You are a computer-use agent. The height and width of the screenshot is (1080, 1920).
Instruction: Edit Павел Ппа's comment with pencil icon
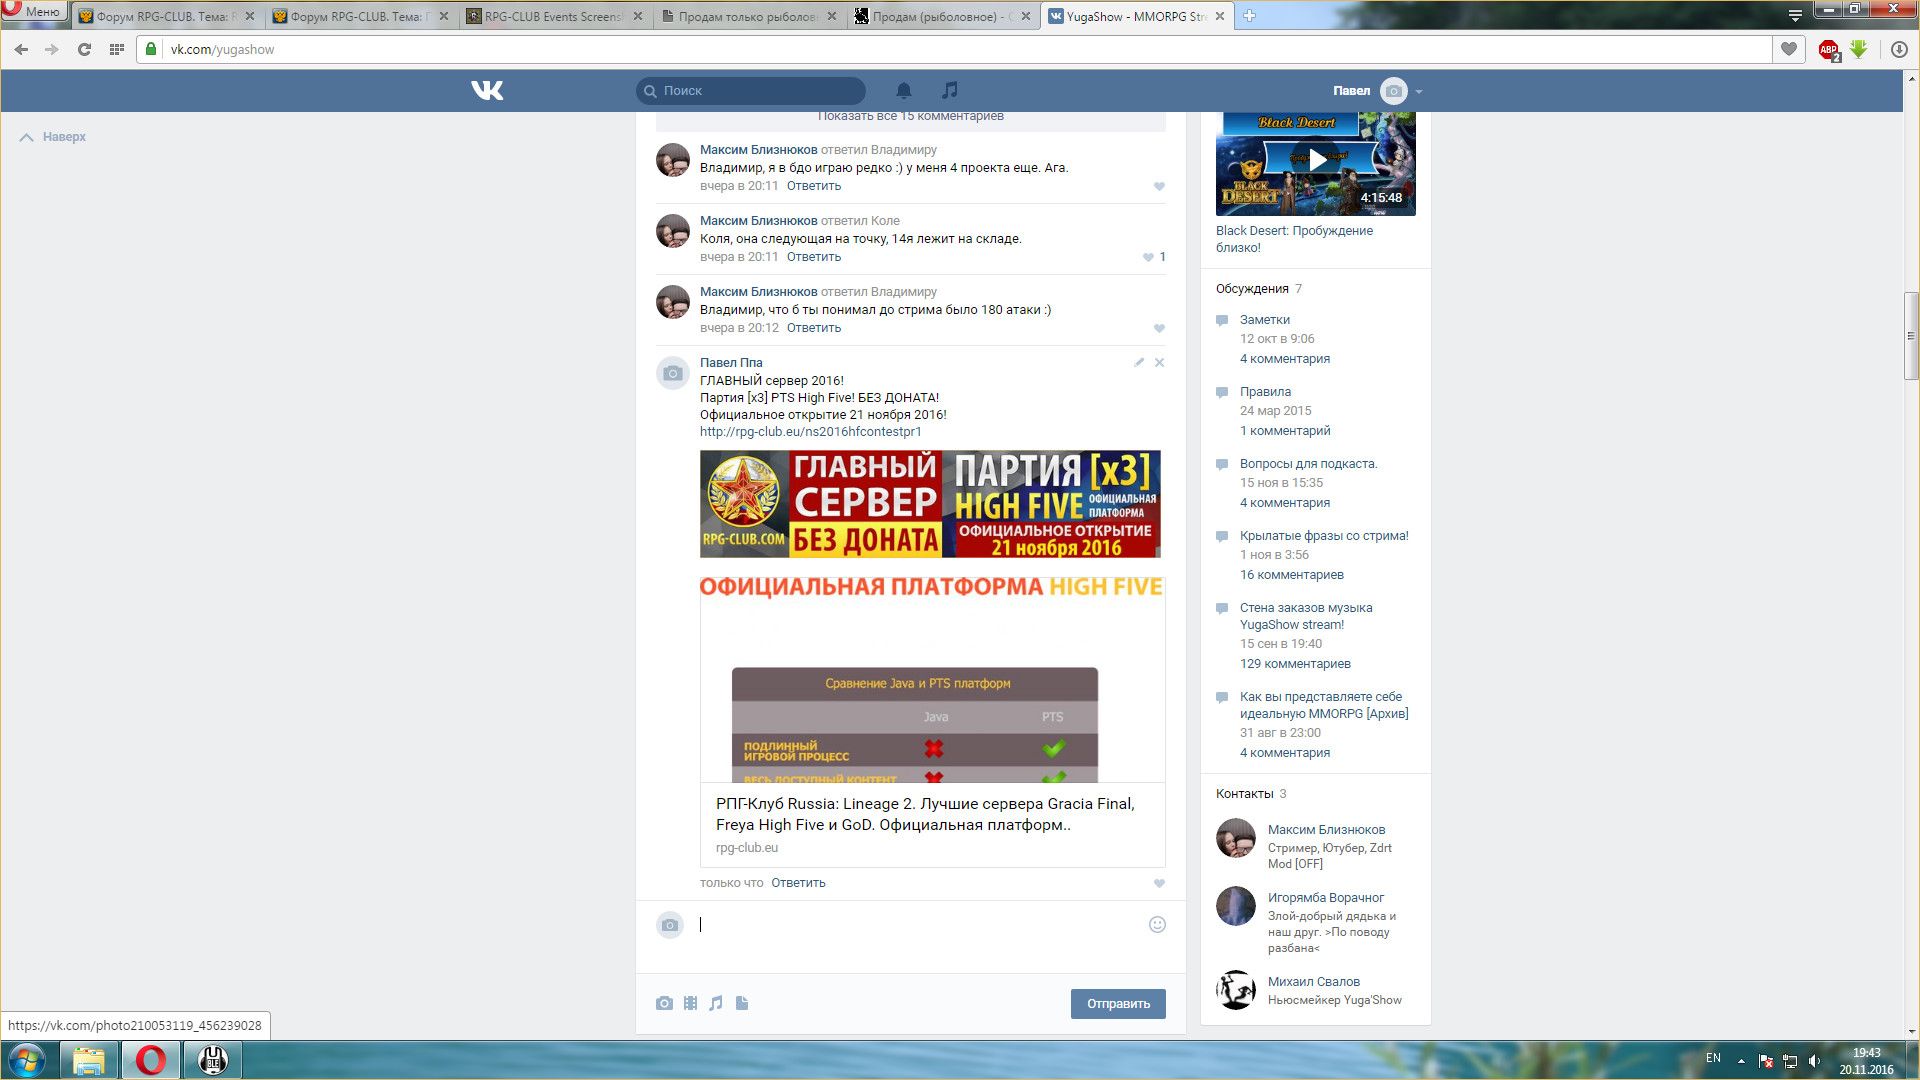(x=1139, y=362)
